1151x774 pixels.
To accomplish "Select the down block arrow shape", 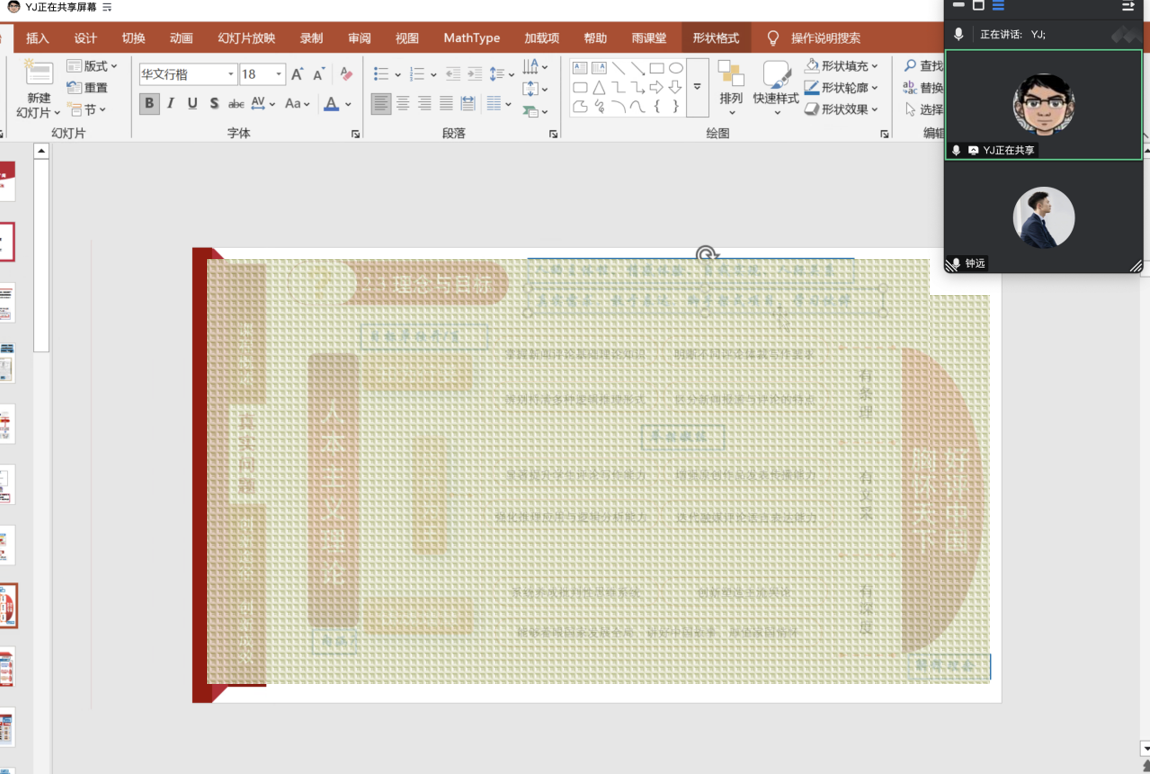I will (675, 87).
